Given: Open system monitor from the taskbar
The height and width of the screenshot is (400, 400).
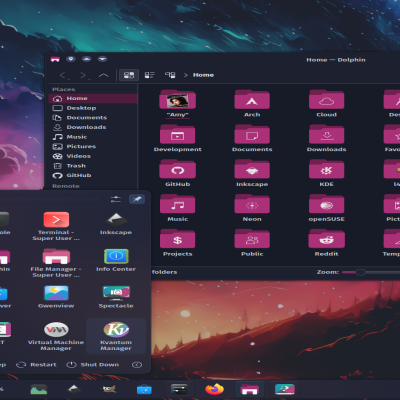Looking at the screenshot, I should [39, 389].
